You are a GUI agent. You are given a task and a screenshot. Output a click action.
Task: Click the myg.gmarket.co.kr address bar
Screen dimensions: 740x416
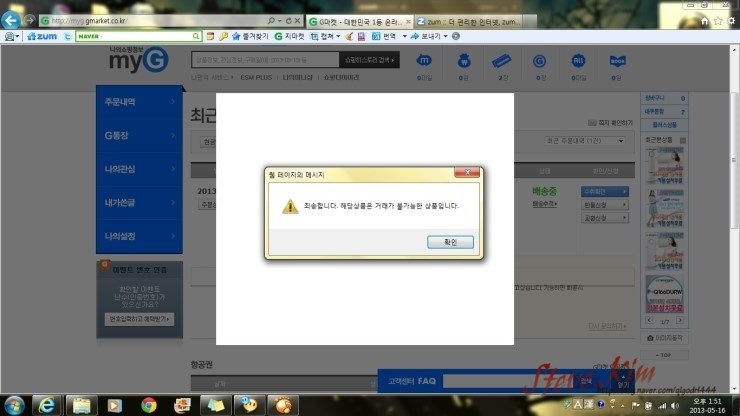(x=151, y=21)
